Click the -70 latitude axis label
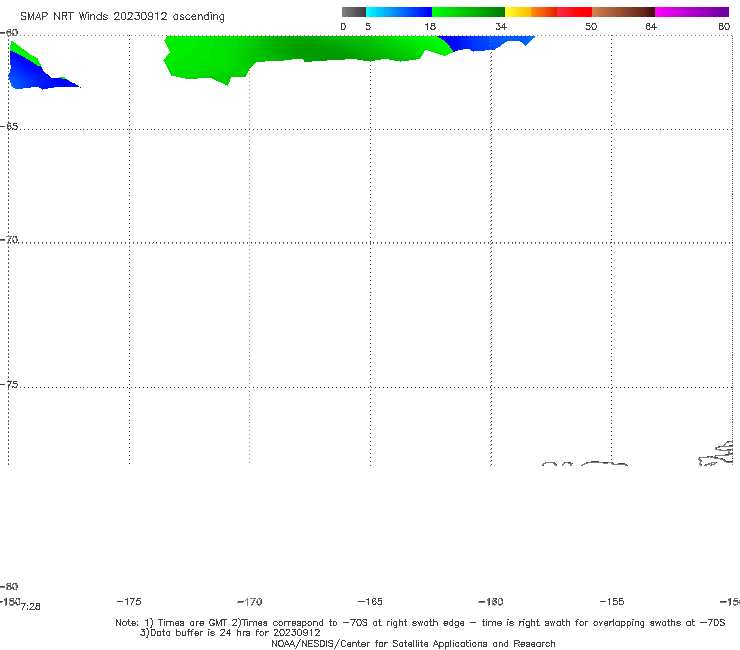This screenshot has height=650, width=740. 9,240
